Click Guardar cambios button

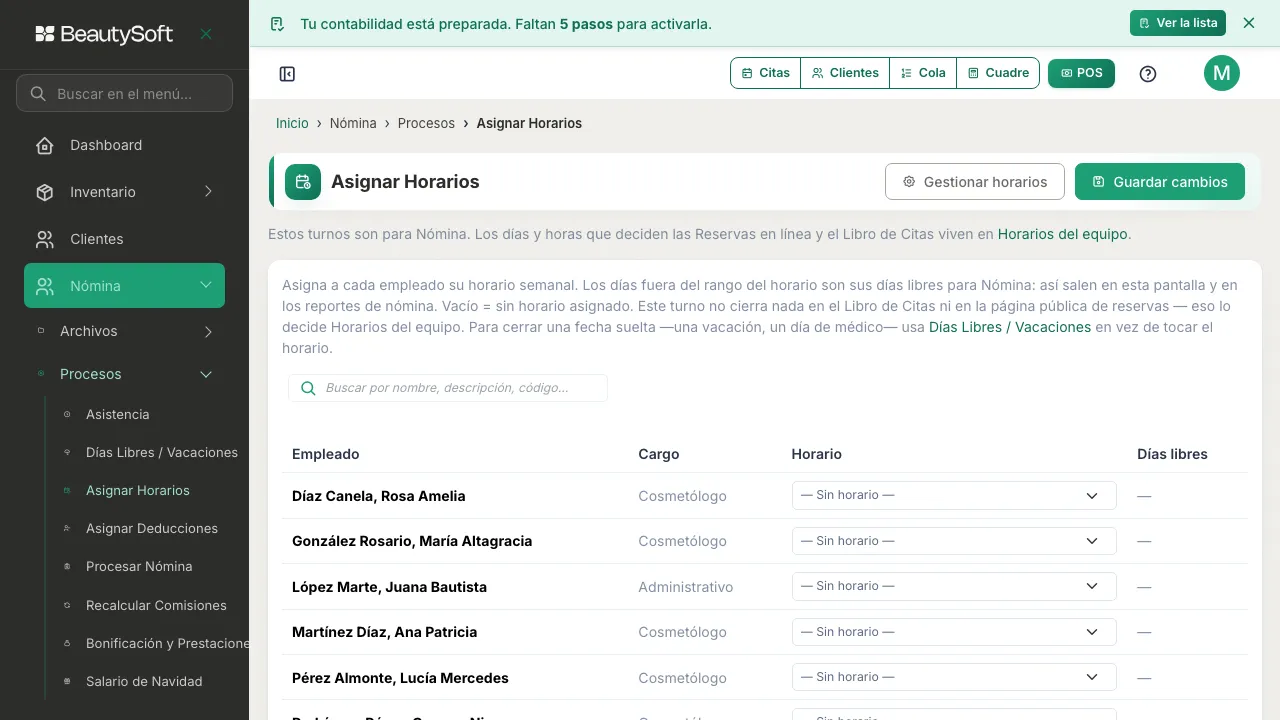coord(1160,182)
